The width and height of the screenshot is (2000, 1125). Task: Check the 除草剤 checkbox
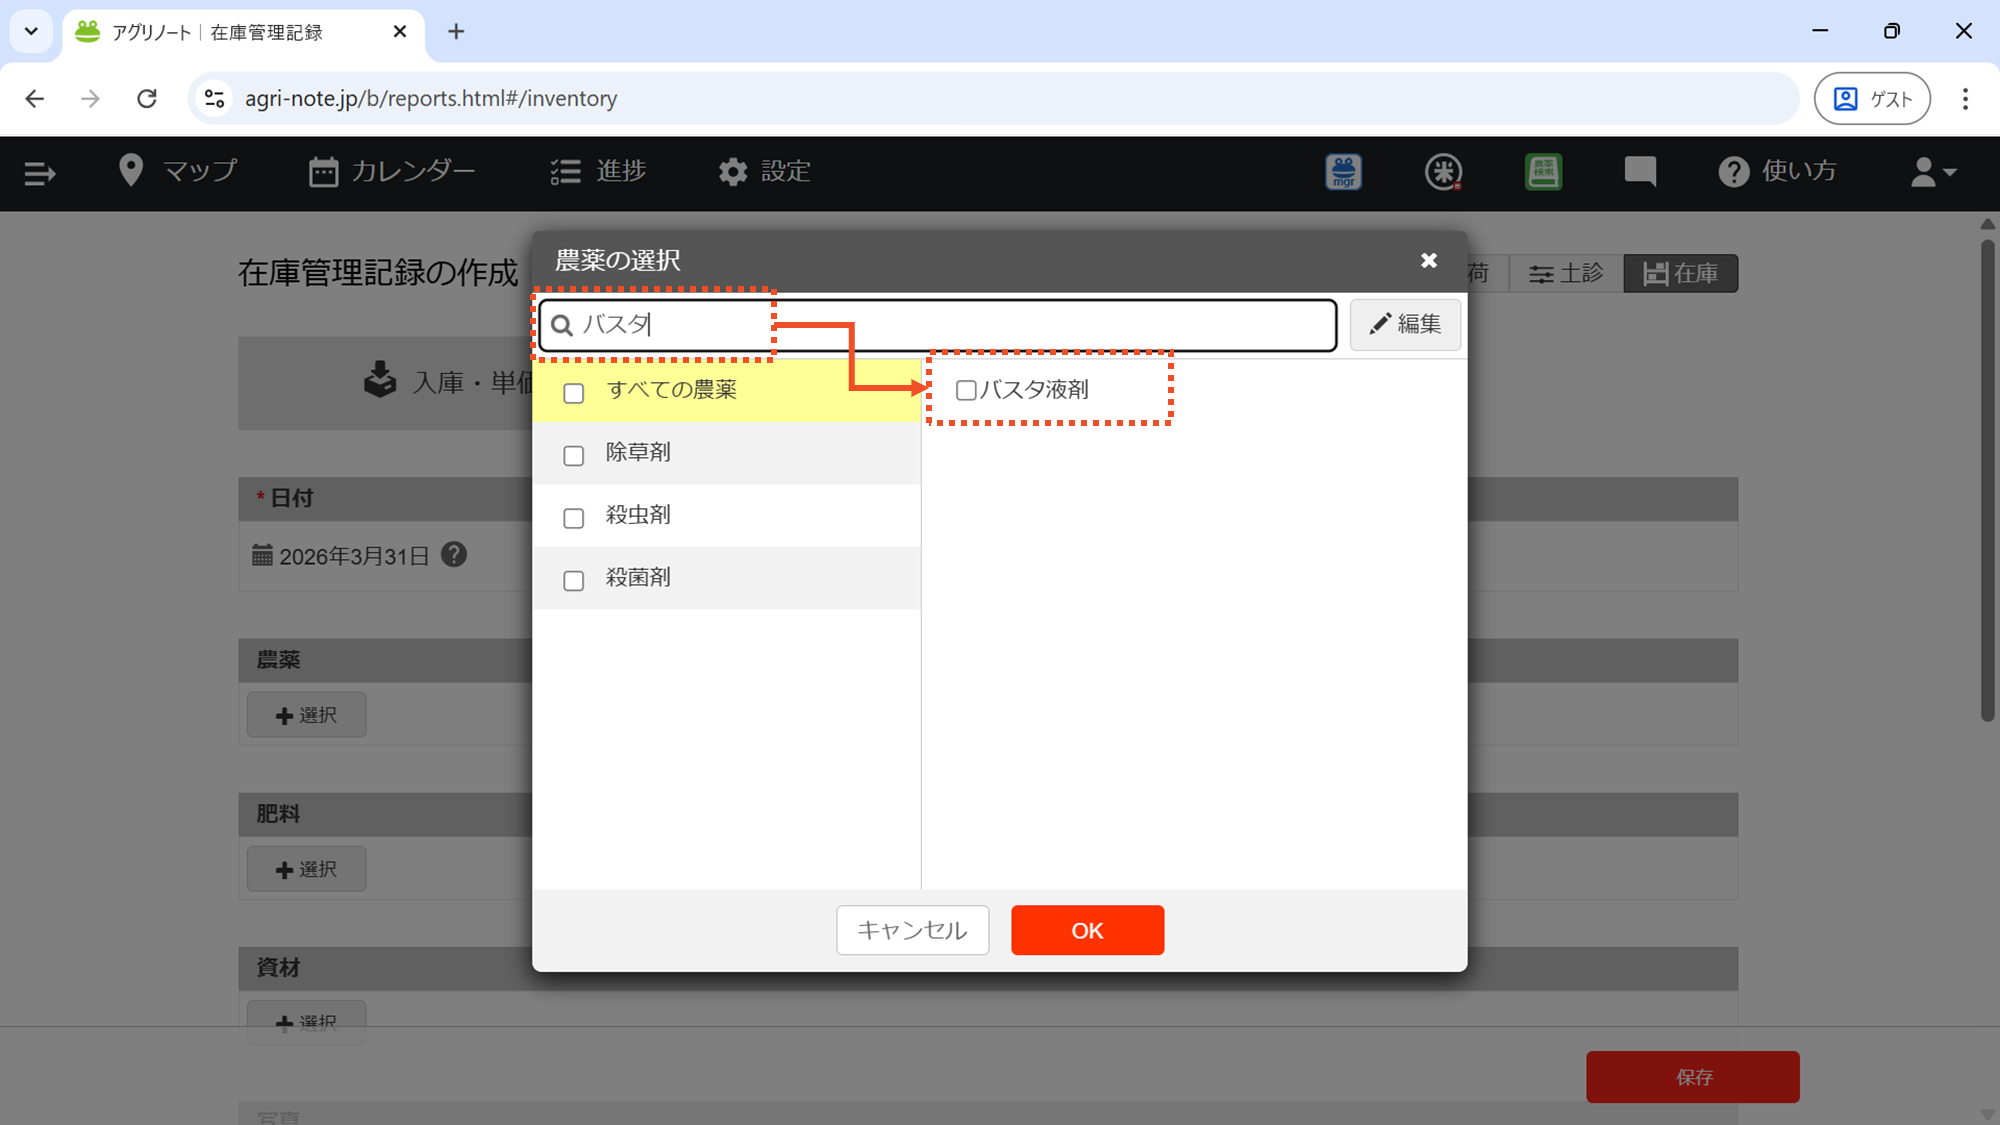[574, 455]
